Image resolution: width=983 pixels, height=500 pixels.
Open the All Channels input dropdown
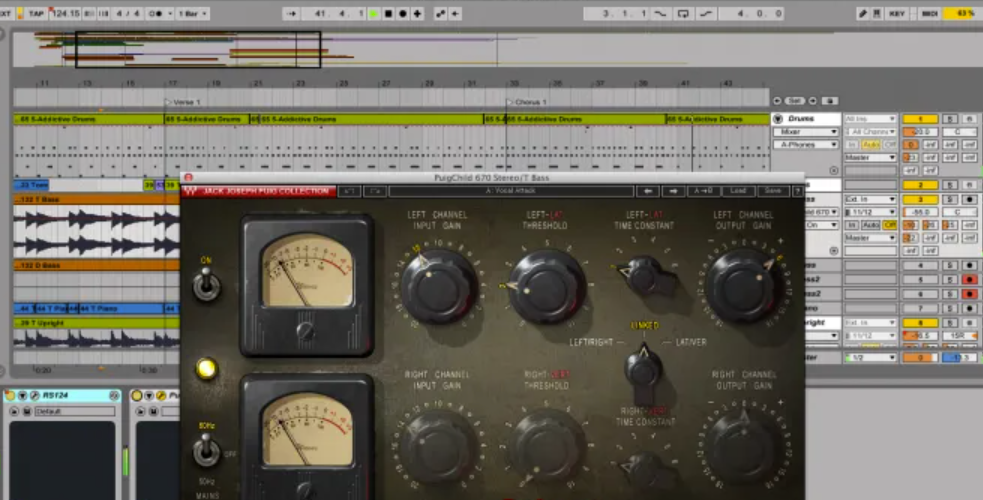click(x=870, y=132)
